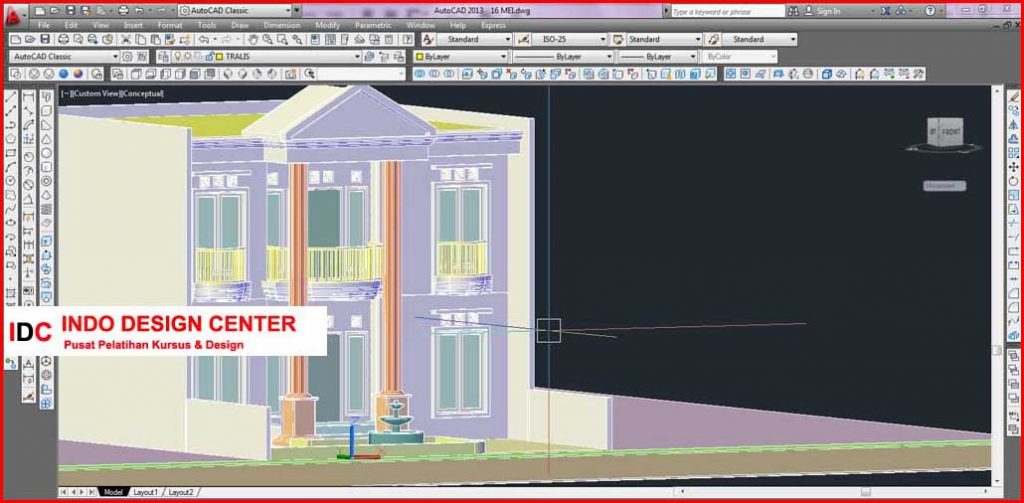This screenshot has width=1024, height=503.
Task: Select the Cylinder solid modeling tool
Action: [x=46, y=167]
